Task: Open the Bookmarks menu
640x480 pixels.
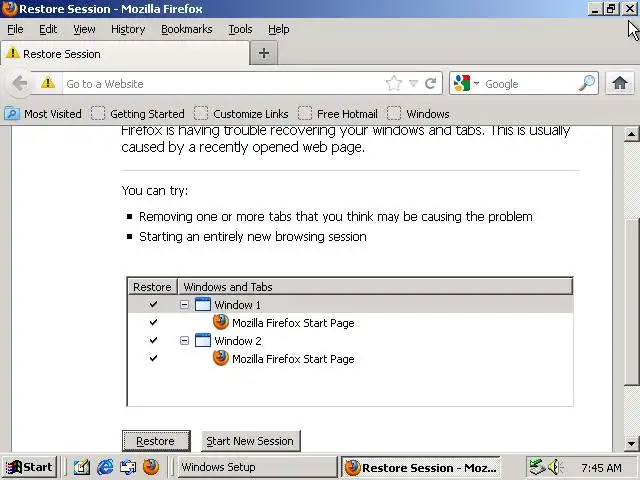Action: click(x=187, y=29)
